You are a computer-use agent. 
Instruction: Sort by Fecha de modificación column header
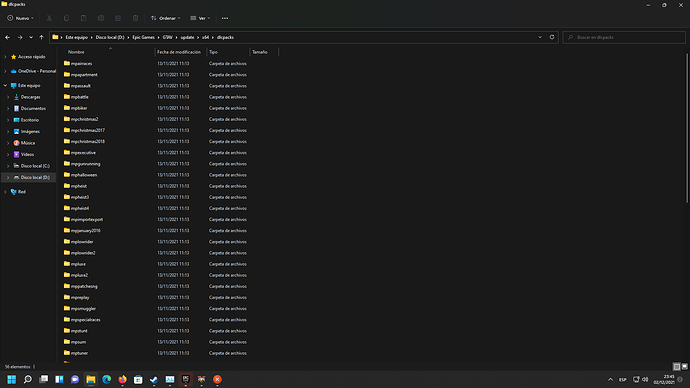(179, 52)
